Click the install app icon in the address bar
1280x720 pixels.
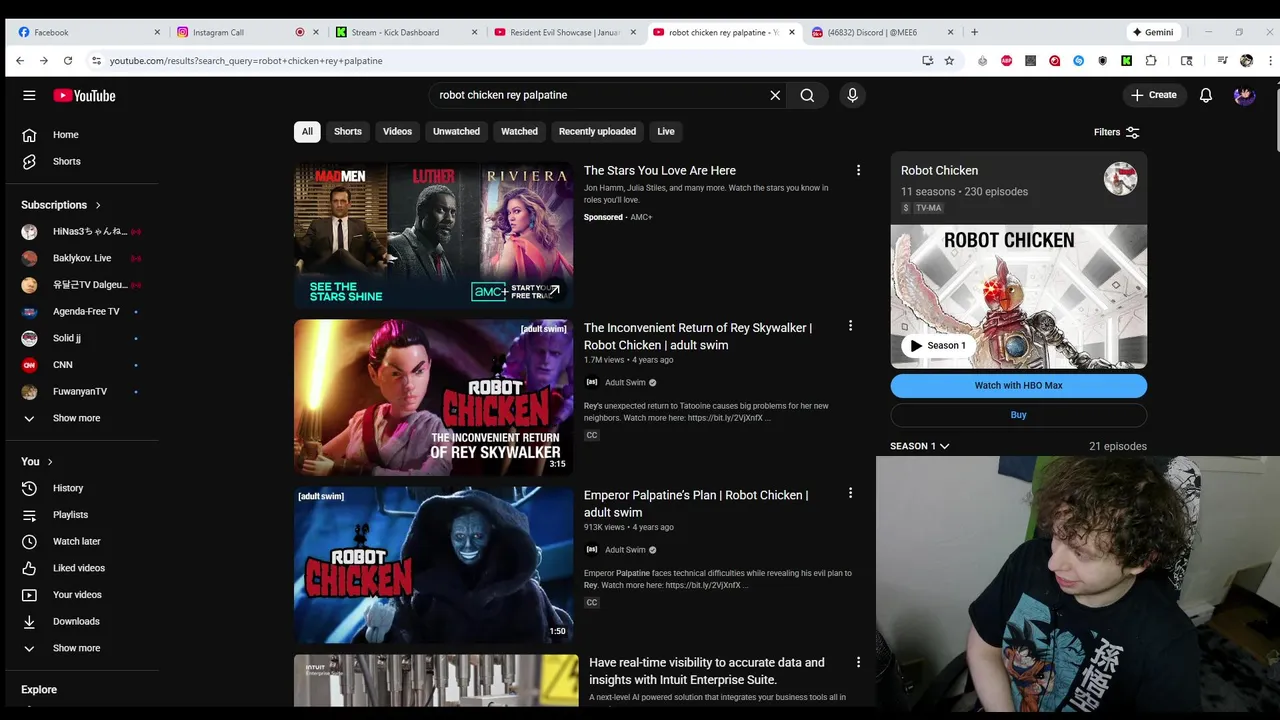pos(927,61)
